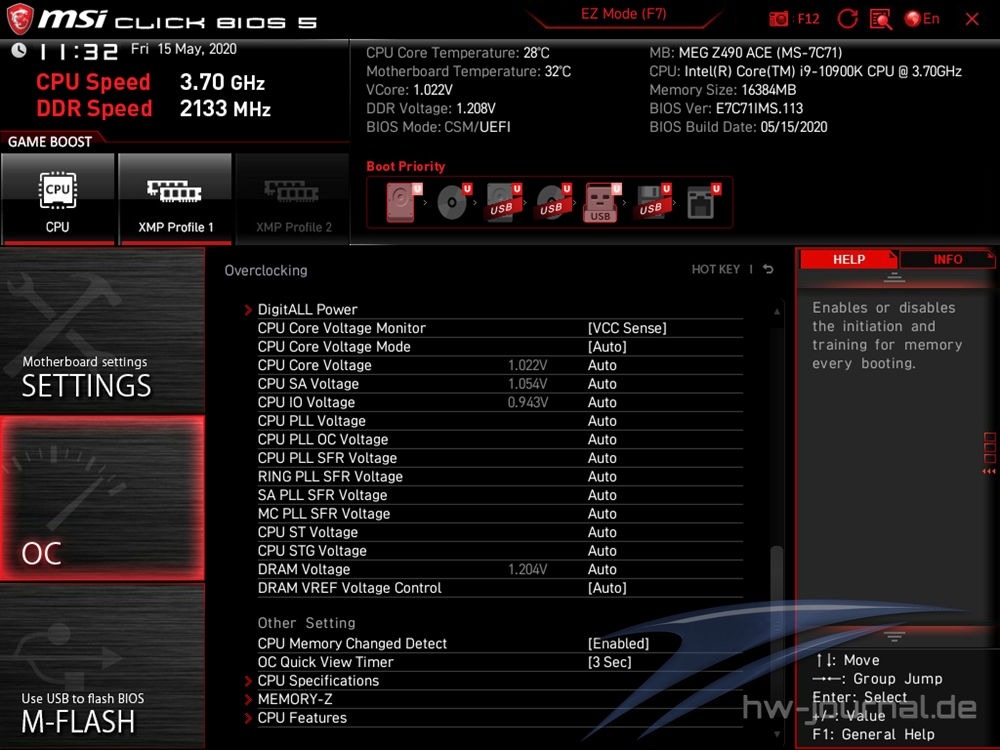
Task: Select the USB floppy boot device icon
Action: (652, 202)
